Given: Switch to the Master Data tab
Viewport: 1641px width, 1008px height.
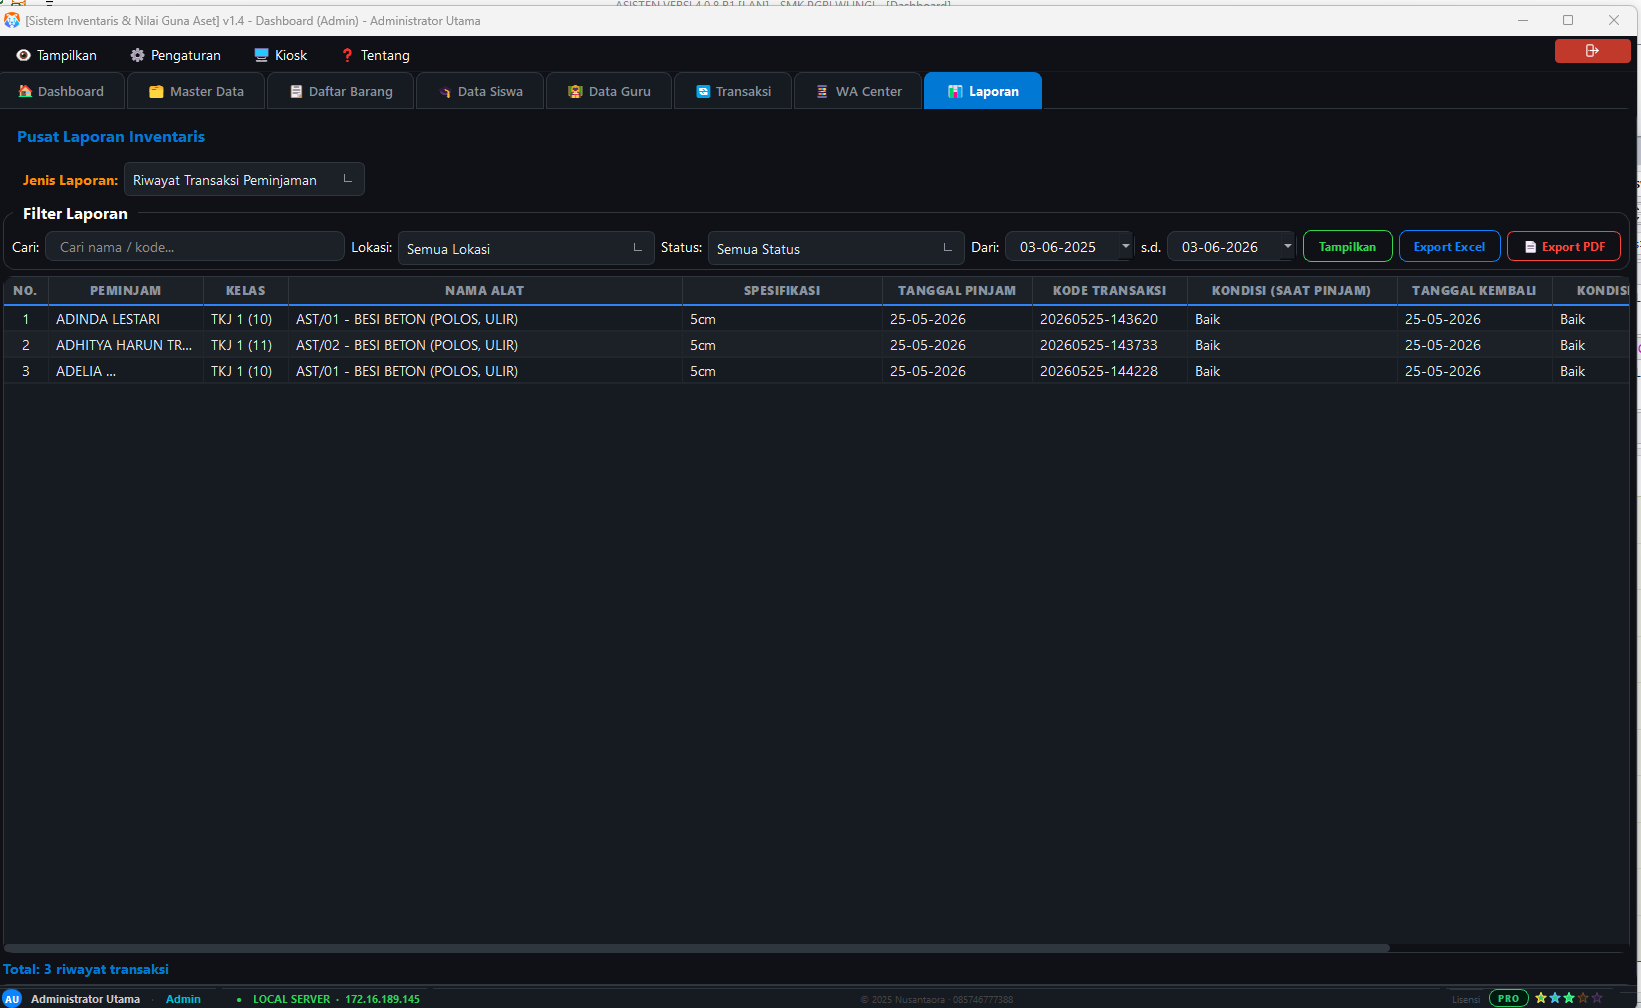Looking at the screenshot, I should click(196, 91).
